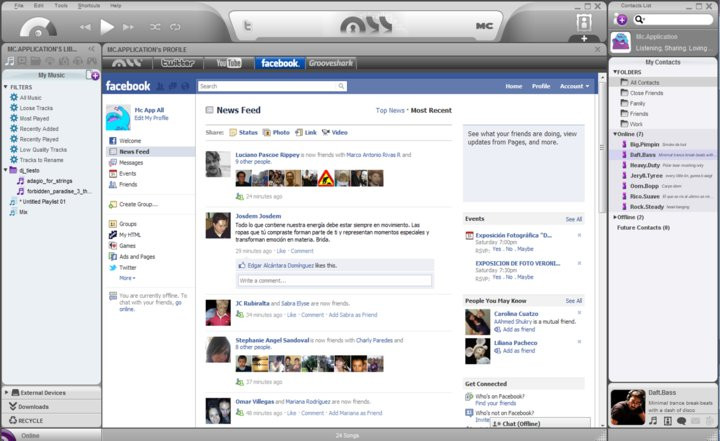Open the Downloads section
This screenshot has width=720, height=441.
point(34,407)
